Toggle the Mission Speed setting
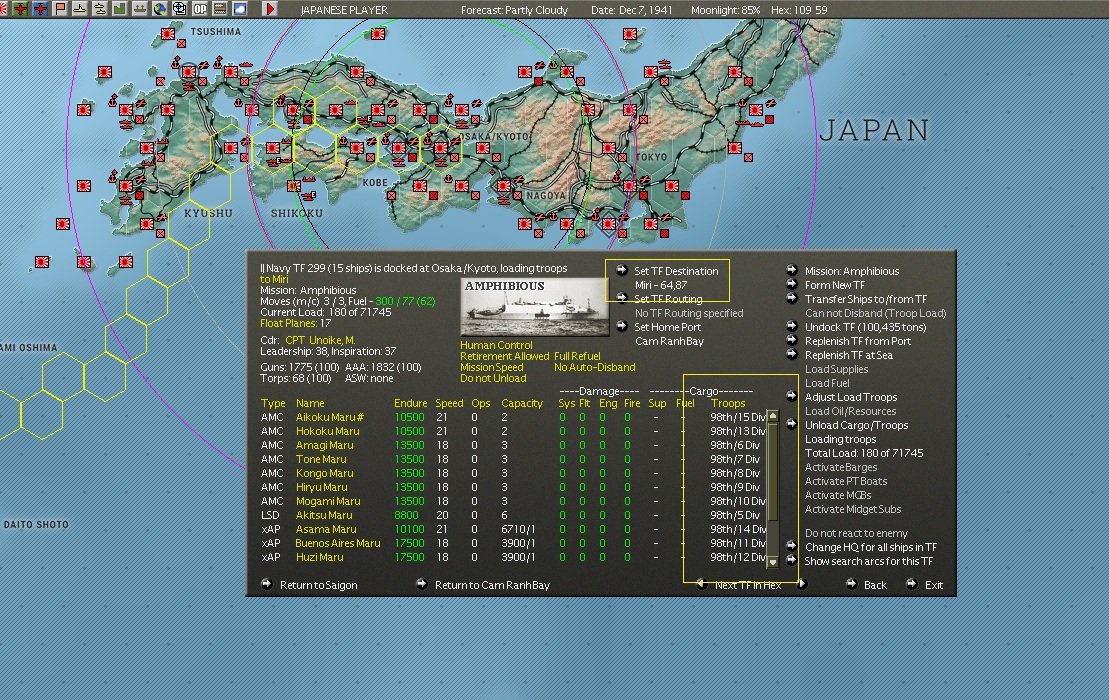 [492, 367]
